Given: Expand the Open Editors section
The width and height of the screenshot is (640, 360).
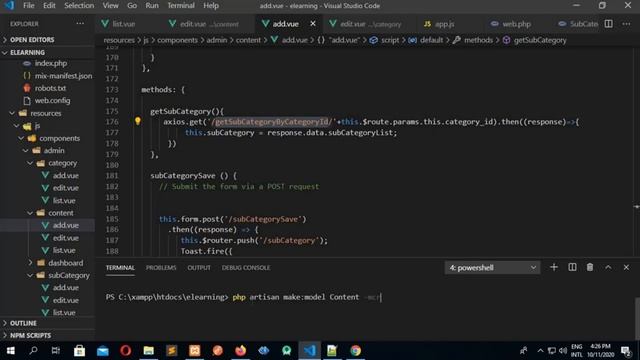Looking at the screenshot, I should point(47,40).
